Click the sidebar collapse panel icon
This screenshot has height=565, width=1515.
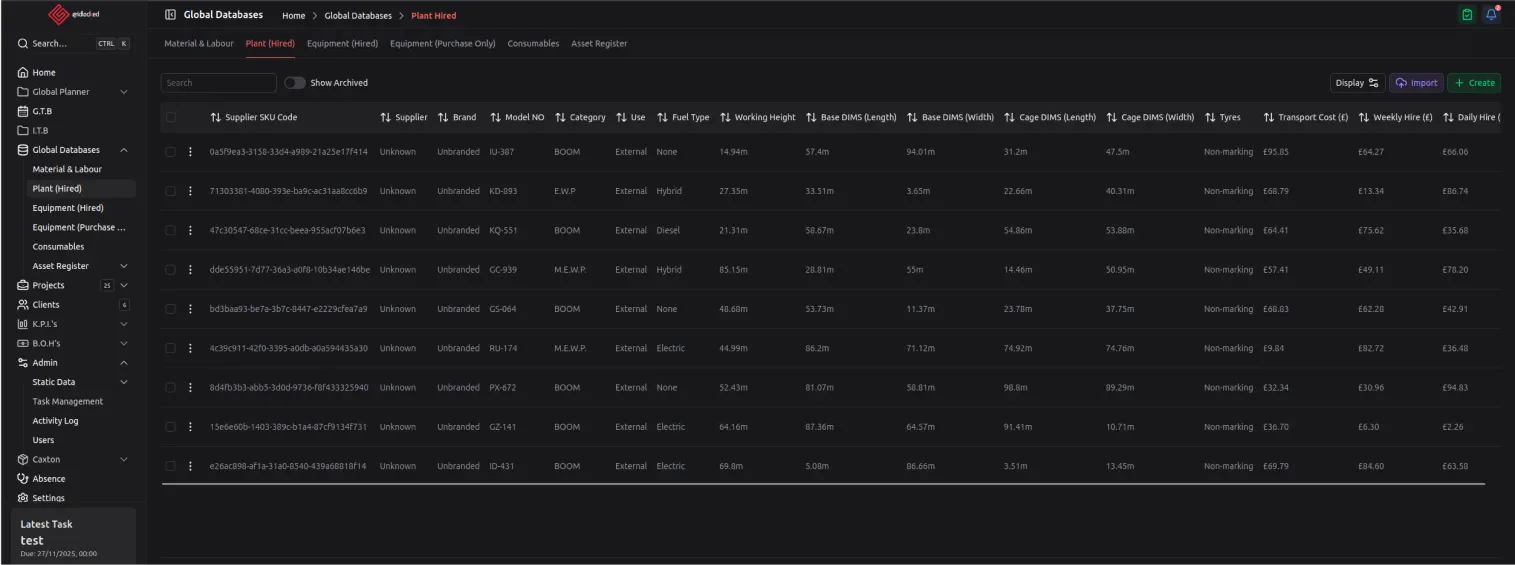pyautogui.click(x=170, y=15)
